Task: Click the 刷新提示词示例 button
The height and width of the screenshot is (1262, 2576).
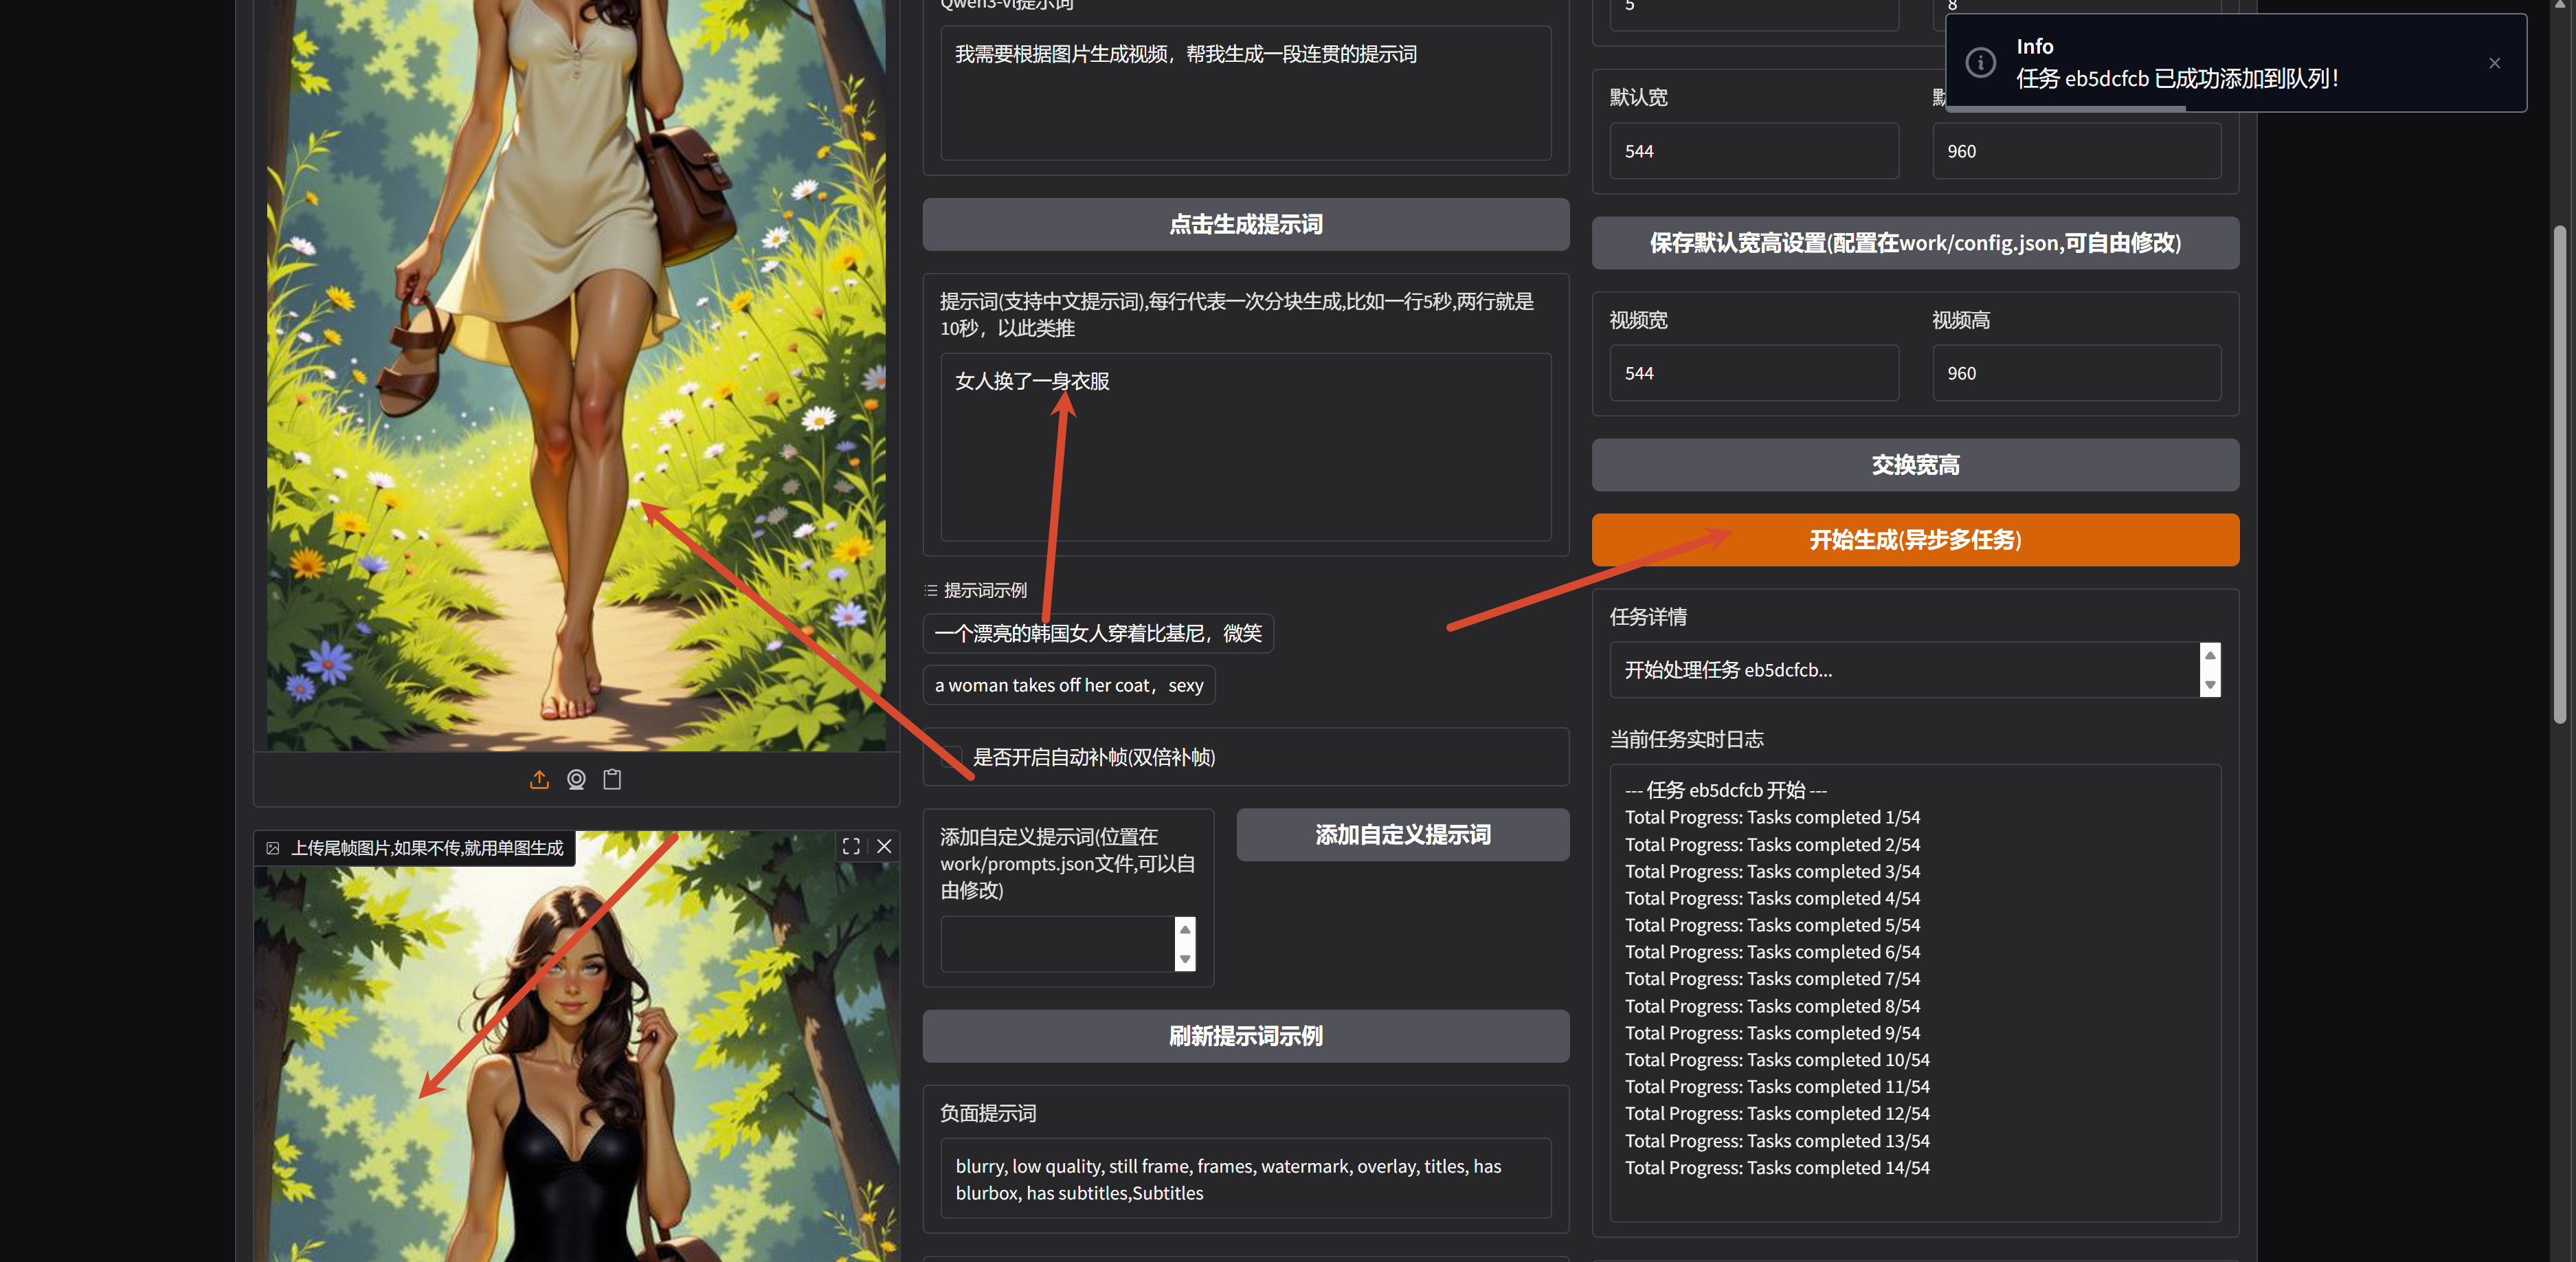Action: (1245, 1036)
